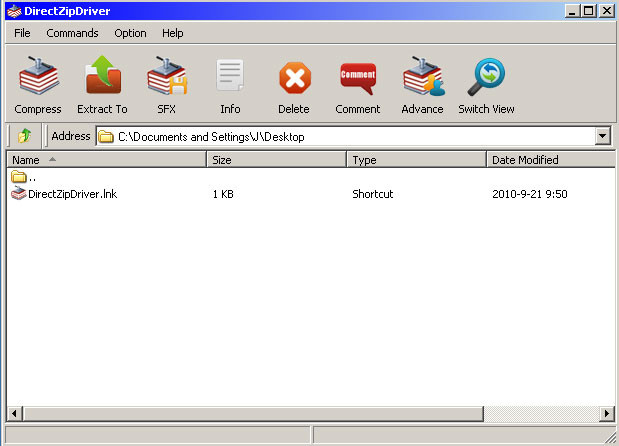Sort by Date Modified column header

[551, 160]
